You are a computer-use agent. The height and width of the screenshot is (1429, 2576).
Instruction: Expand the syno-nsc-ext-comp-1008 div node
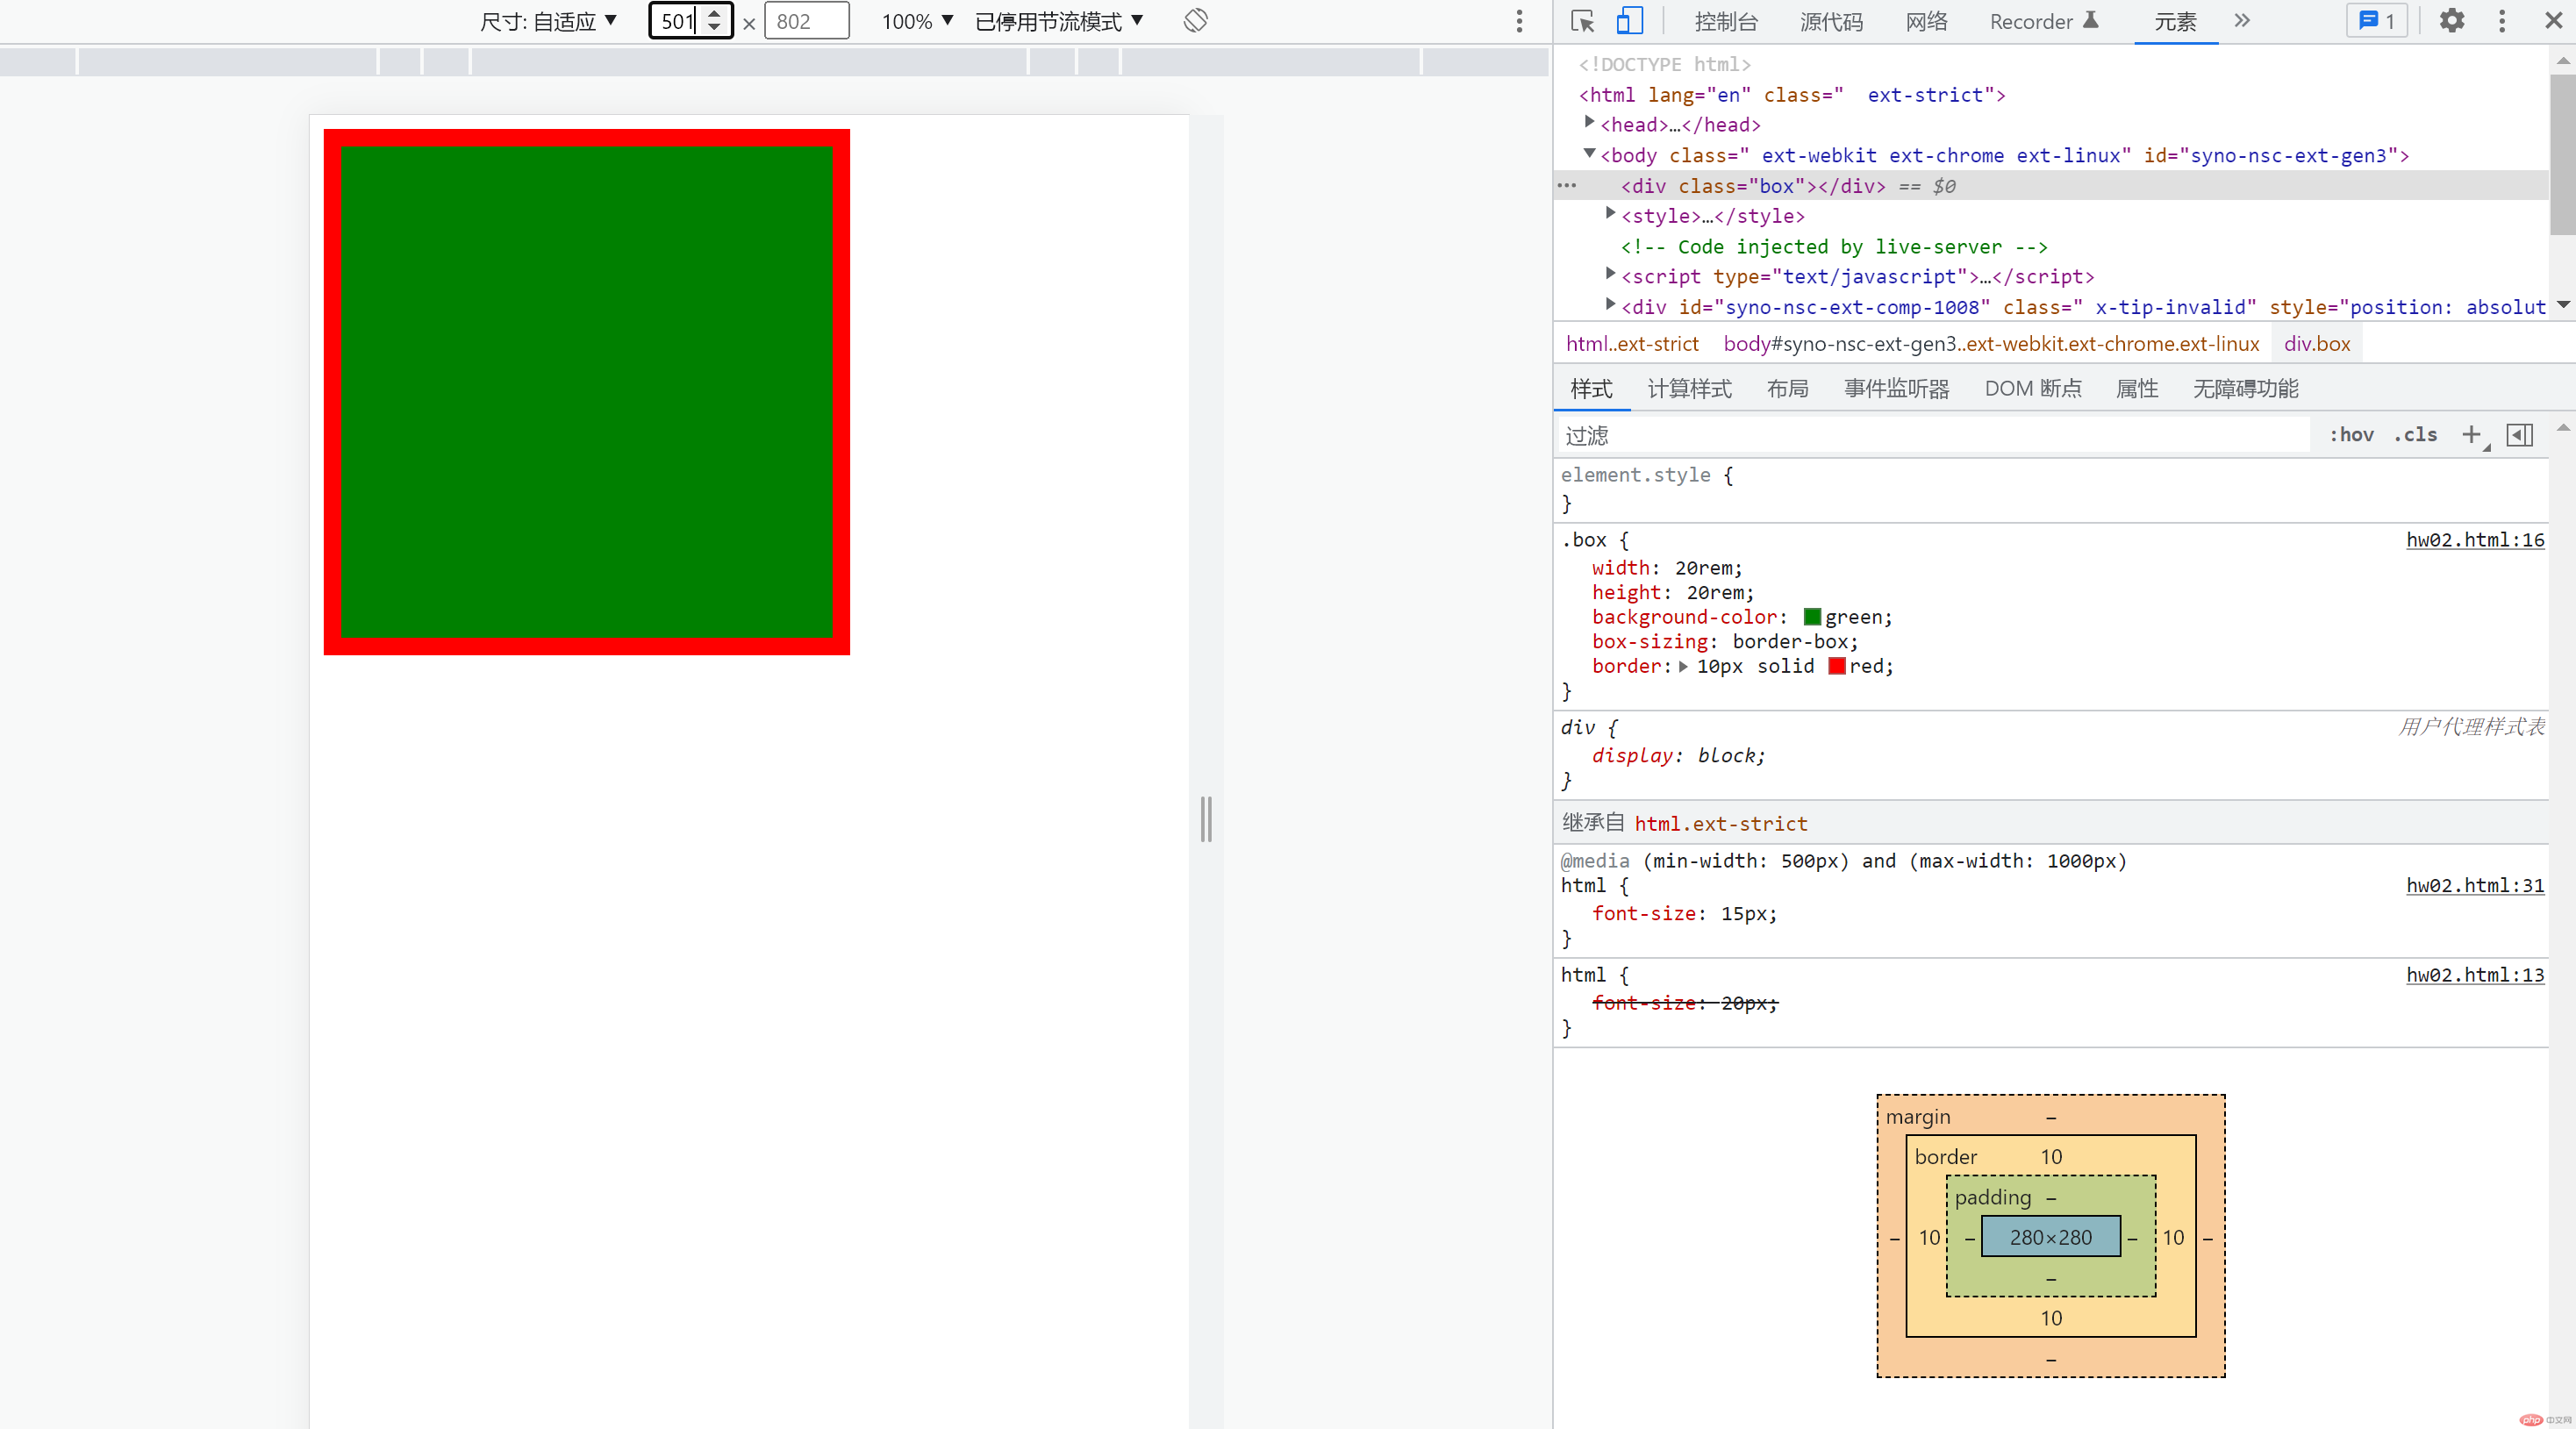click(1610, 304)
